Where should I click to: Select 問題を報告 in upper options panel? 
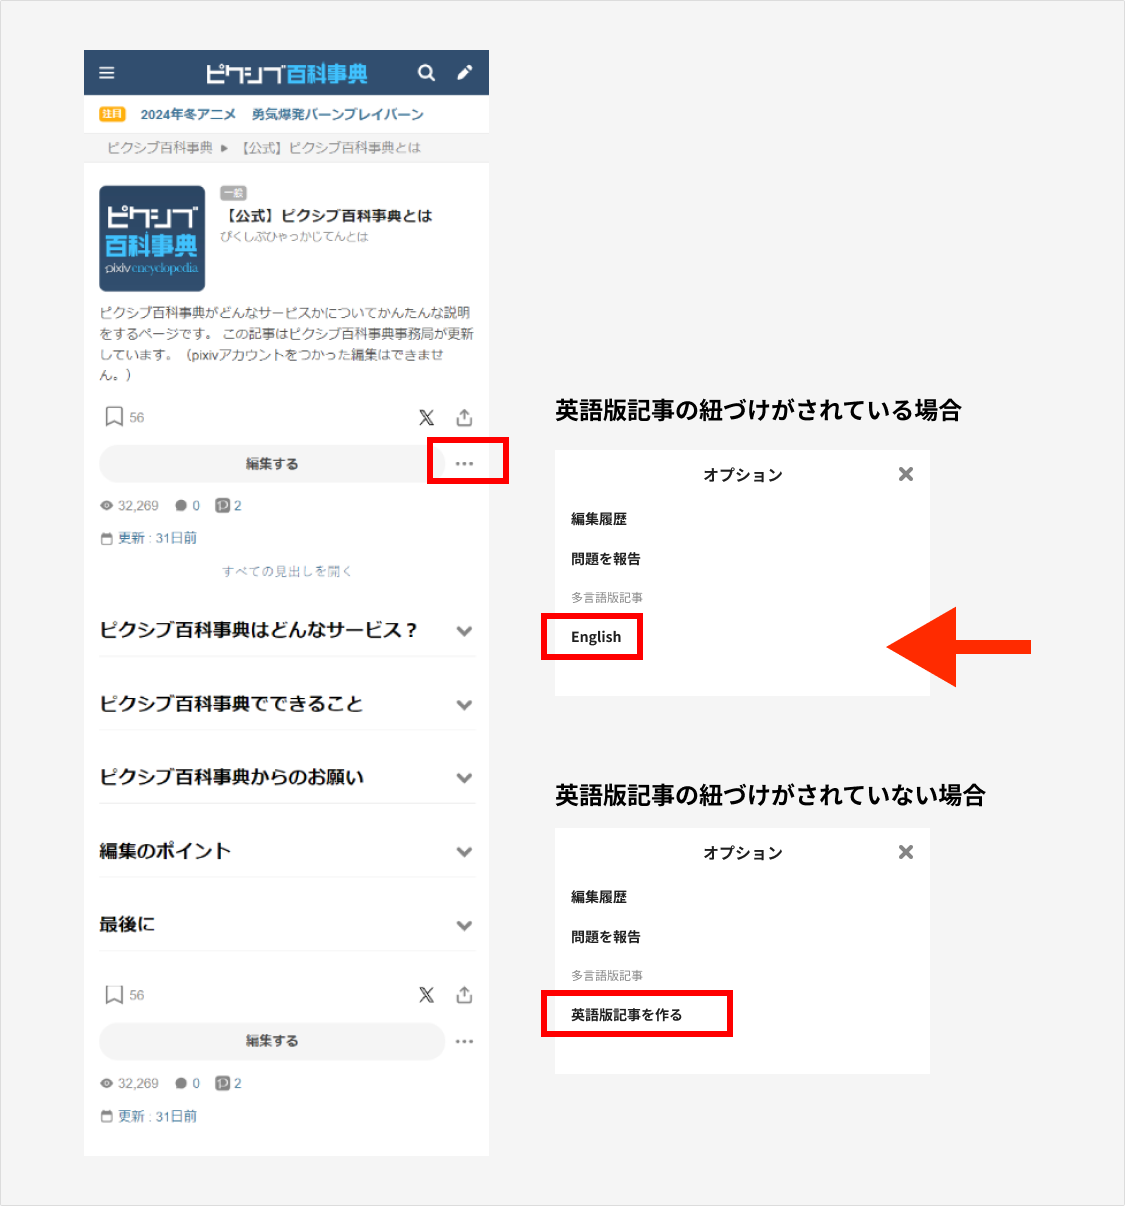click(606, 559)
